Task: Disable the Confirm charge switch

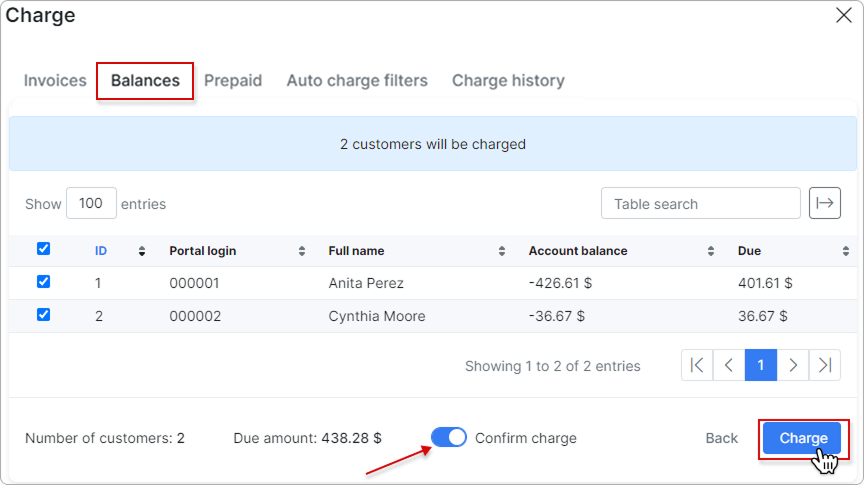Action: pyautogui.click(x=449, y=437)
